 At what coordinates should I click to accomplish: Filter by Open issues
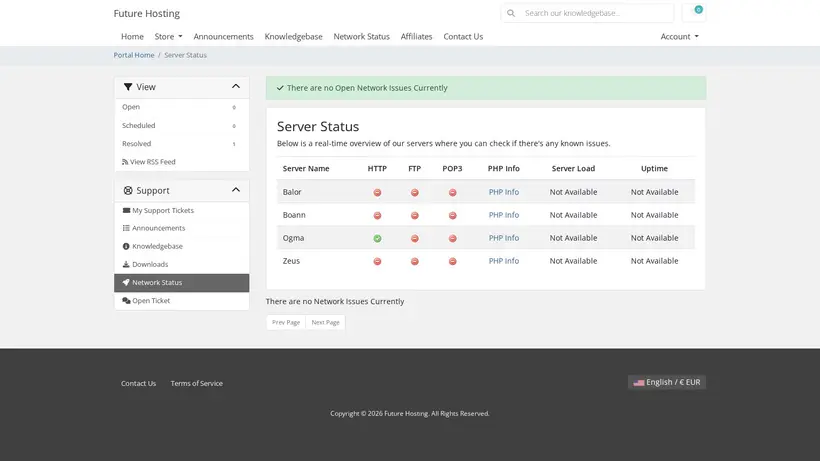click(x=181, y=107)
